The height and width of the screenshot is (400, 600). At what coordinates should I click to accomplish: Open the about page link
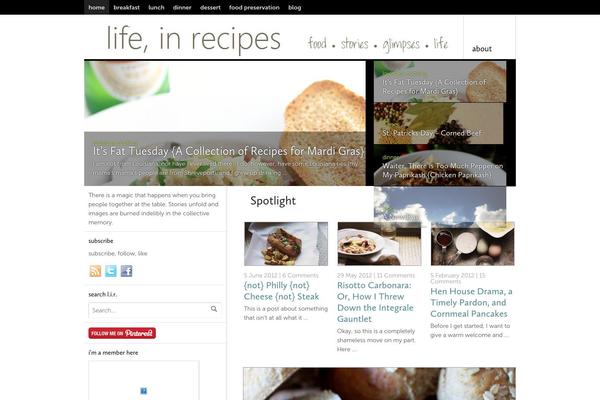[482, 49]
